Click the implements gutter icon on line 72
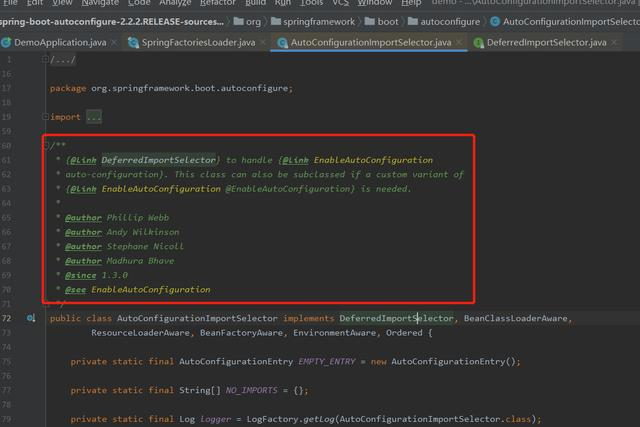This screenshot has width=640, height=427. click(31, 318)
